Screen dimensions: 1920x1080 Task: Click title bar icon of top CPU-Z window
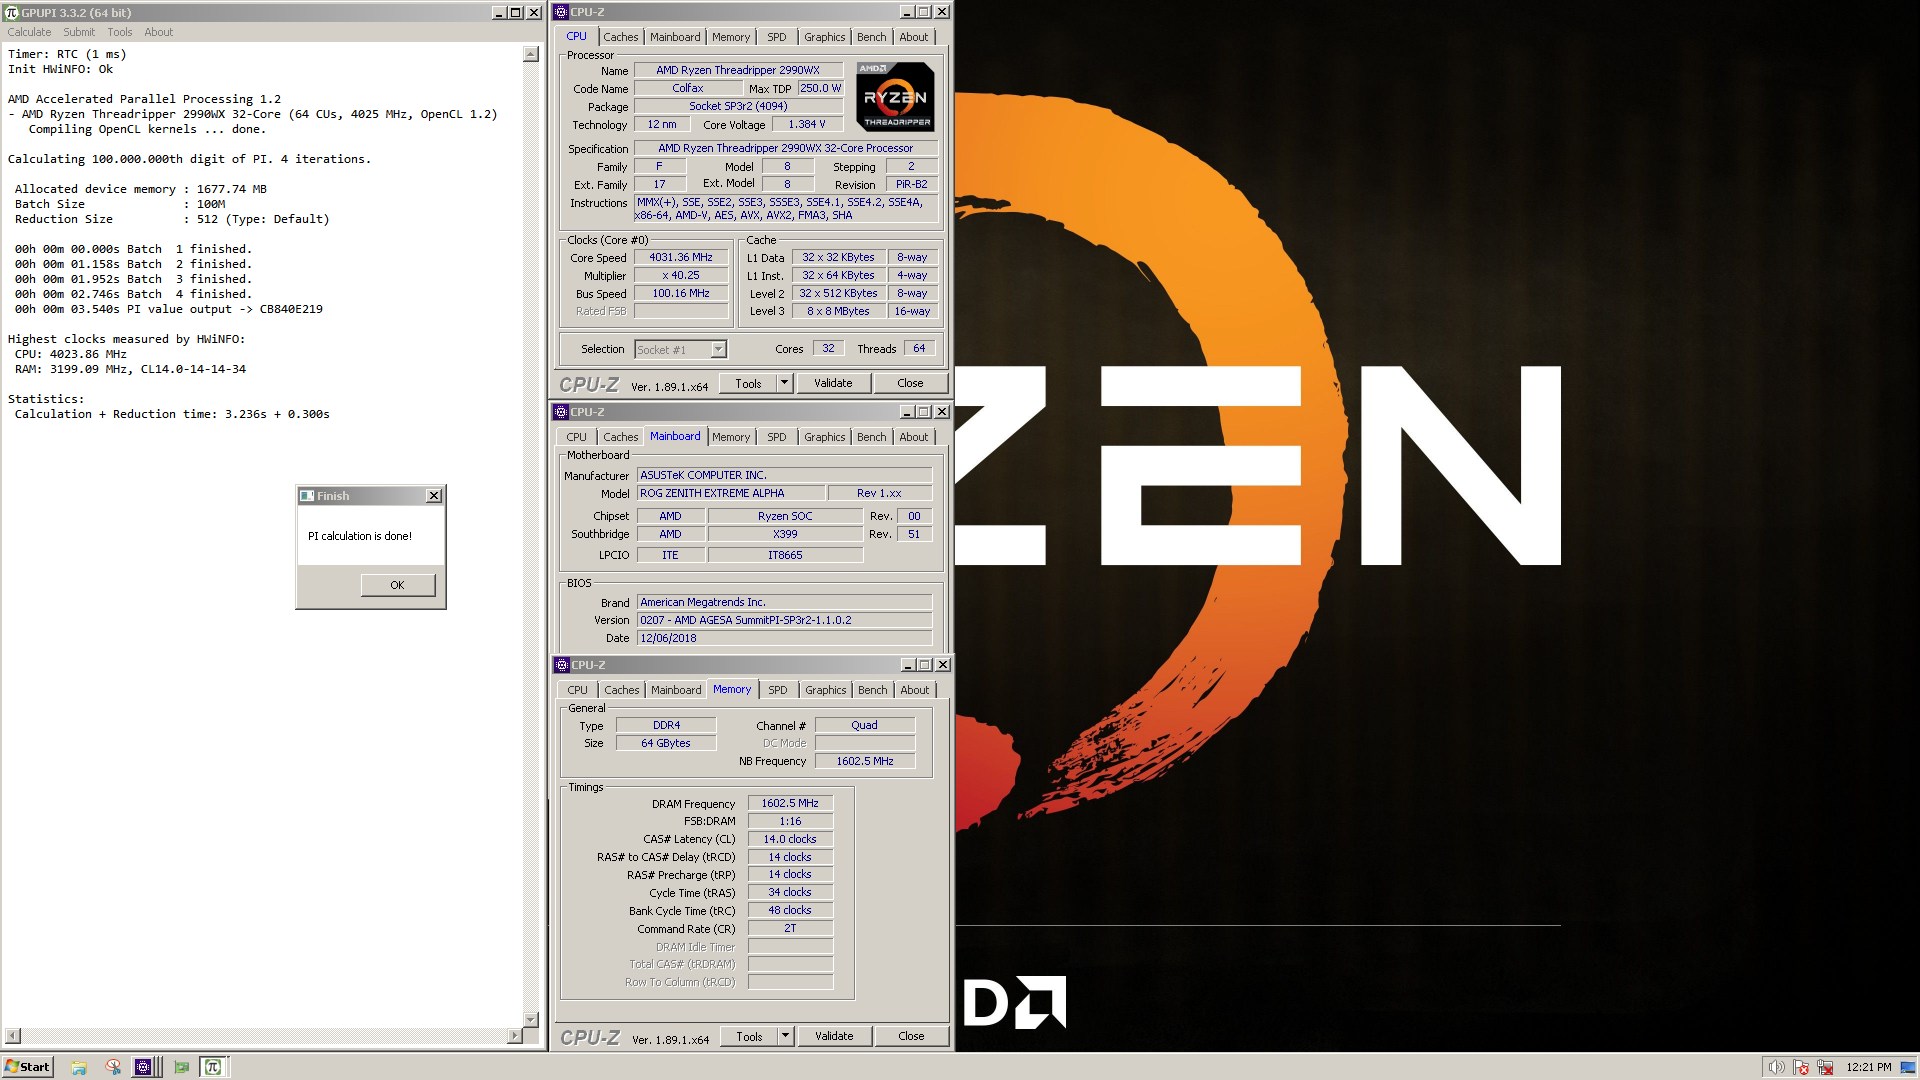click(x=562, y=12)
